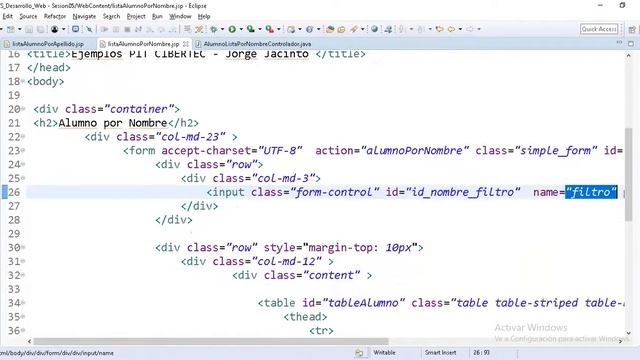This screenshot has width=640, height=360.
Task: Click the "tableAlumno" id value
Action: click(x=363, y=303)
